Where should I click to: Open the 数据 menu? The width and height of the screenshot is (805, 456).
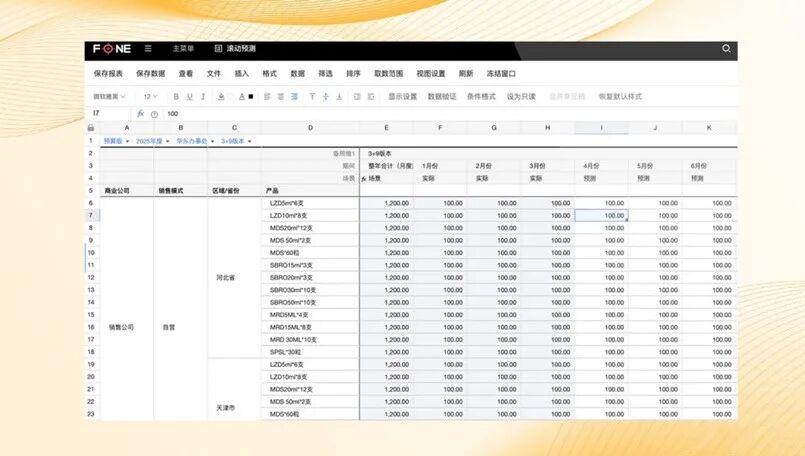297,74
